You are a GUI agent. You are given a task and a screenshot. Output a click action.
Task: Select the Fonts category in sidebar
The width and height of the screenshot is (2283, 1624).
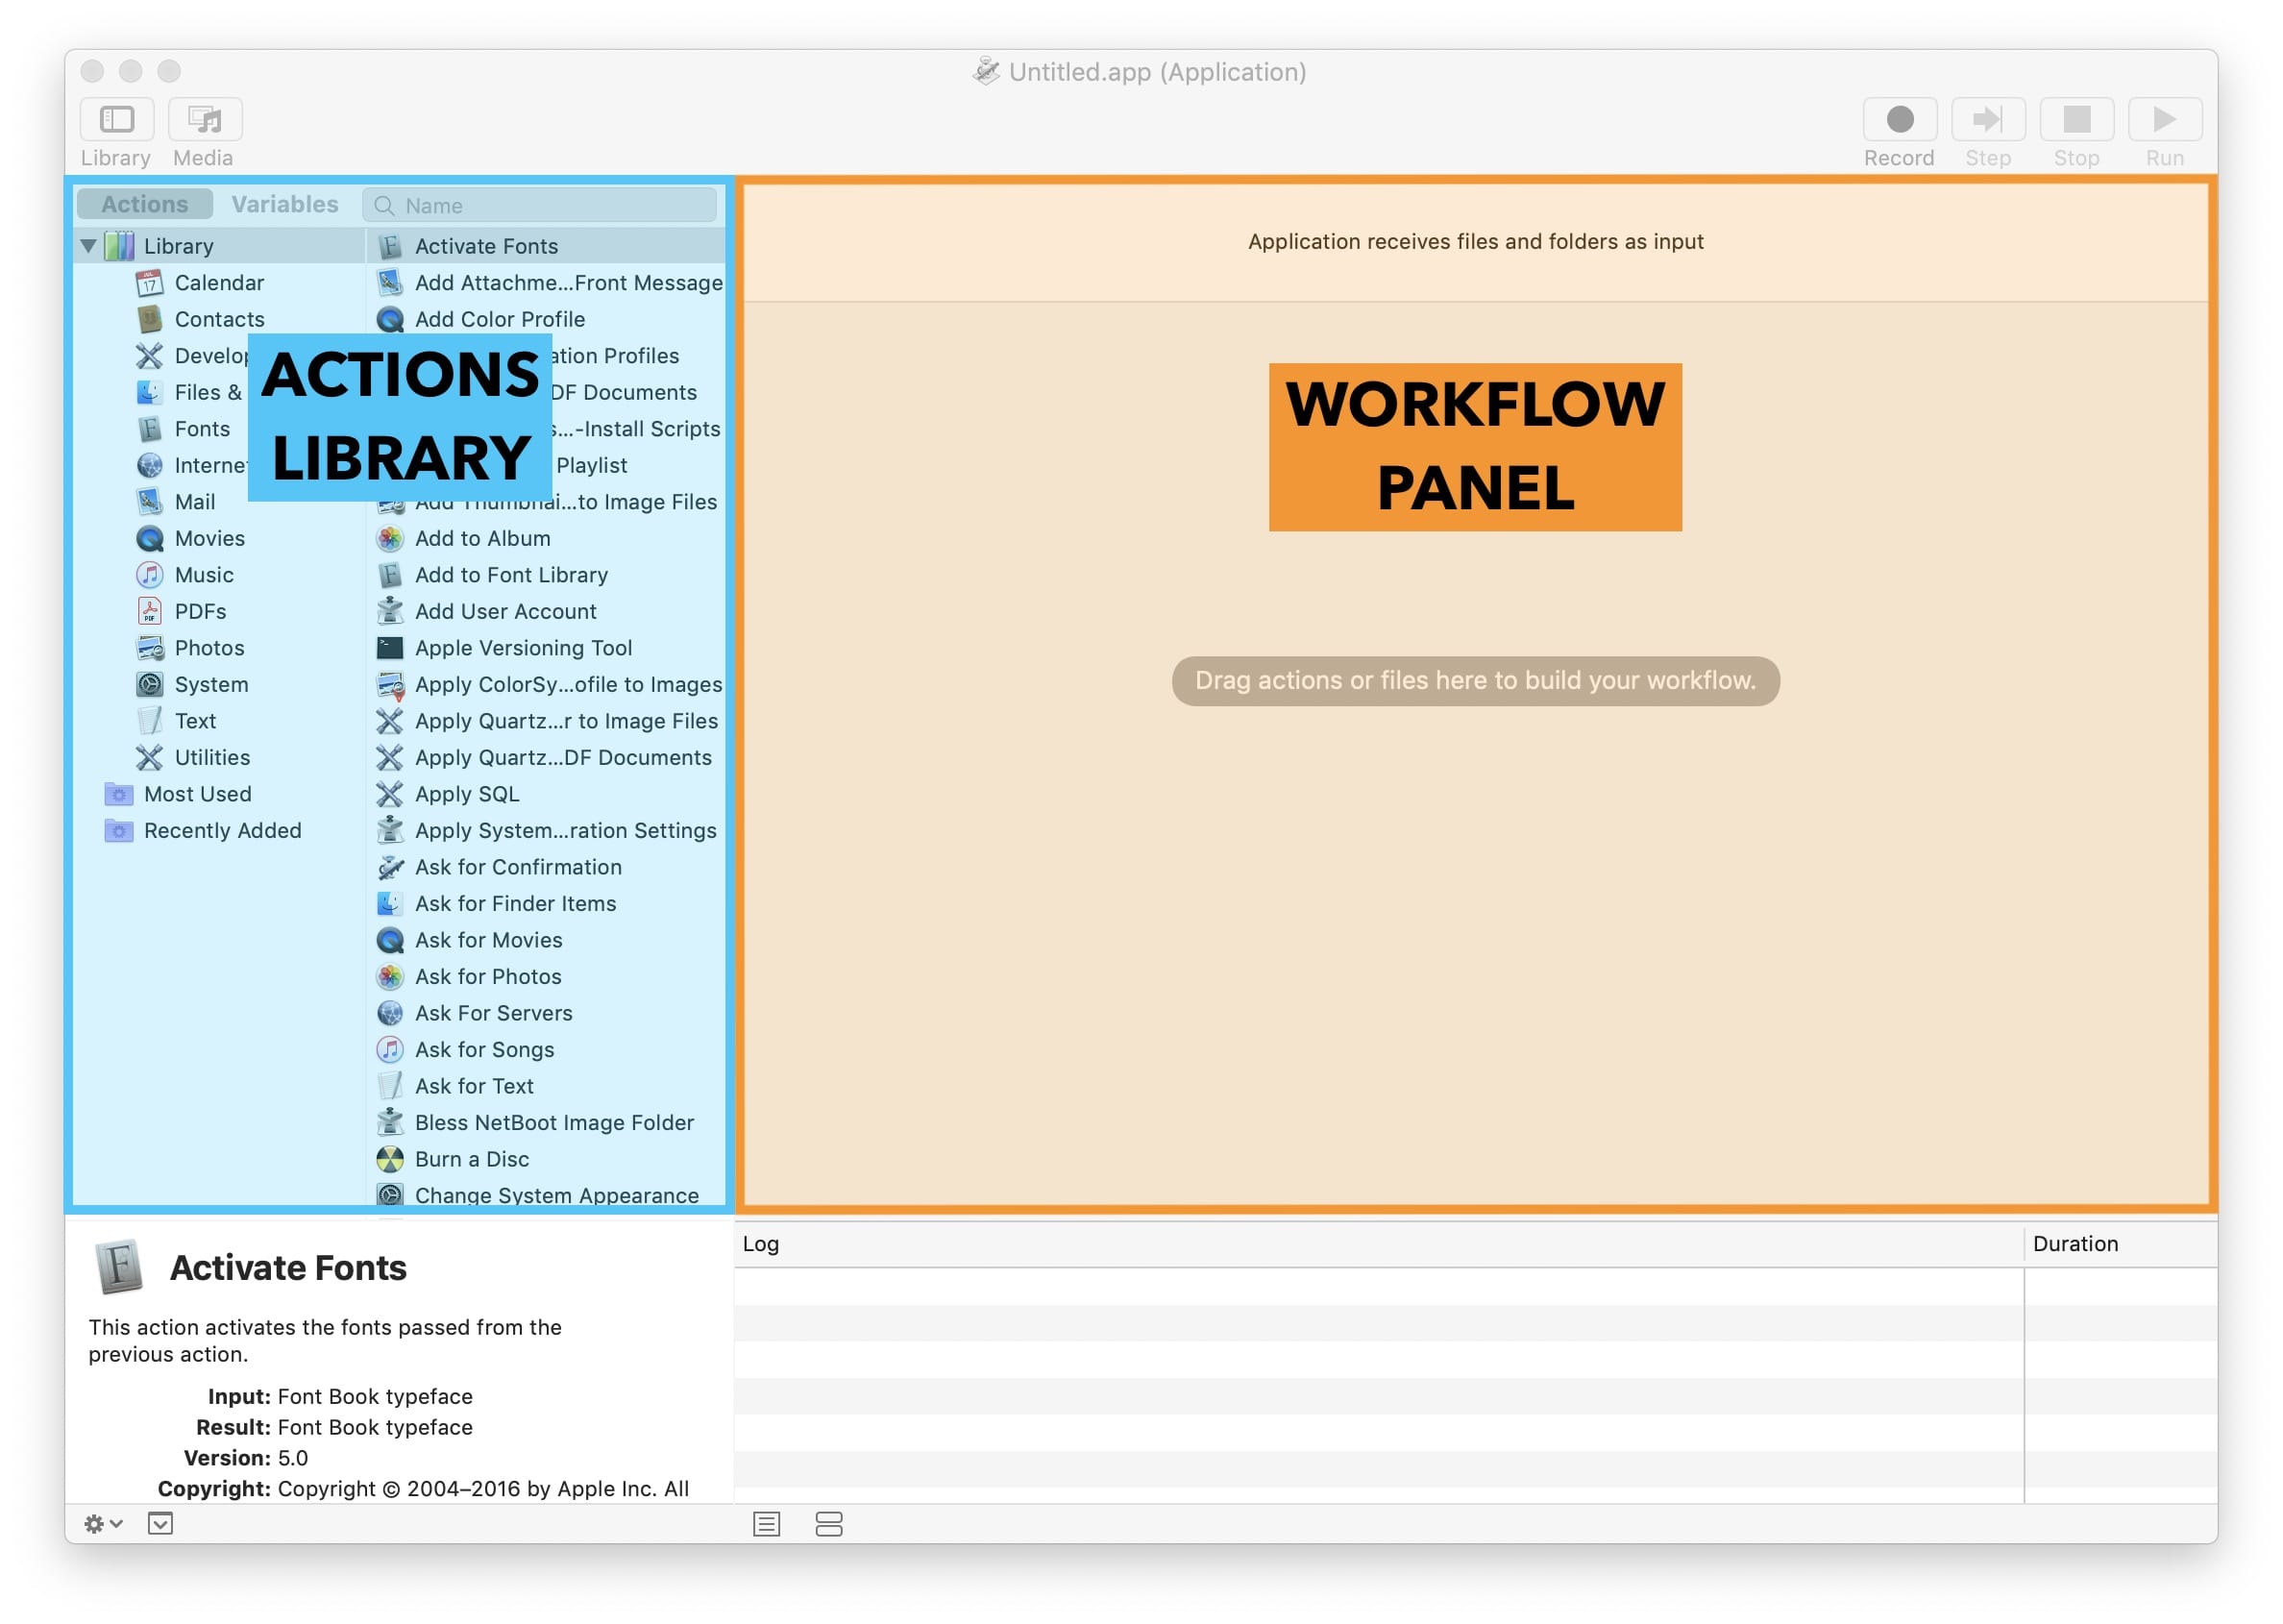pyautogui.click(x=199, y=427)
